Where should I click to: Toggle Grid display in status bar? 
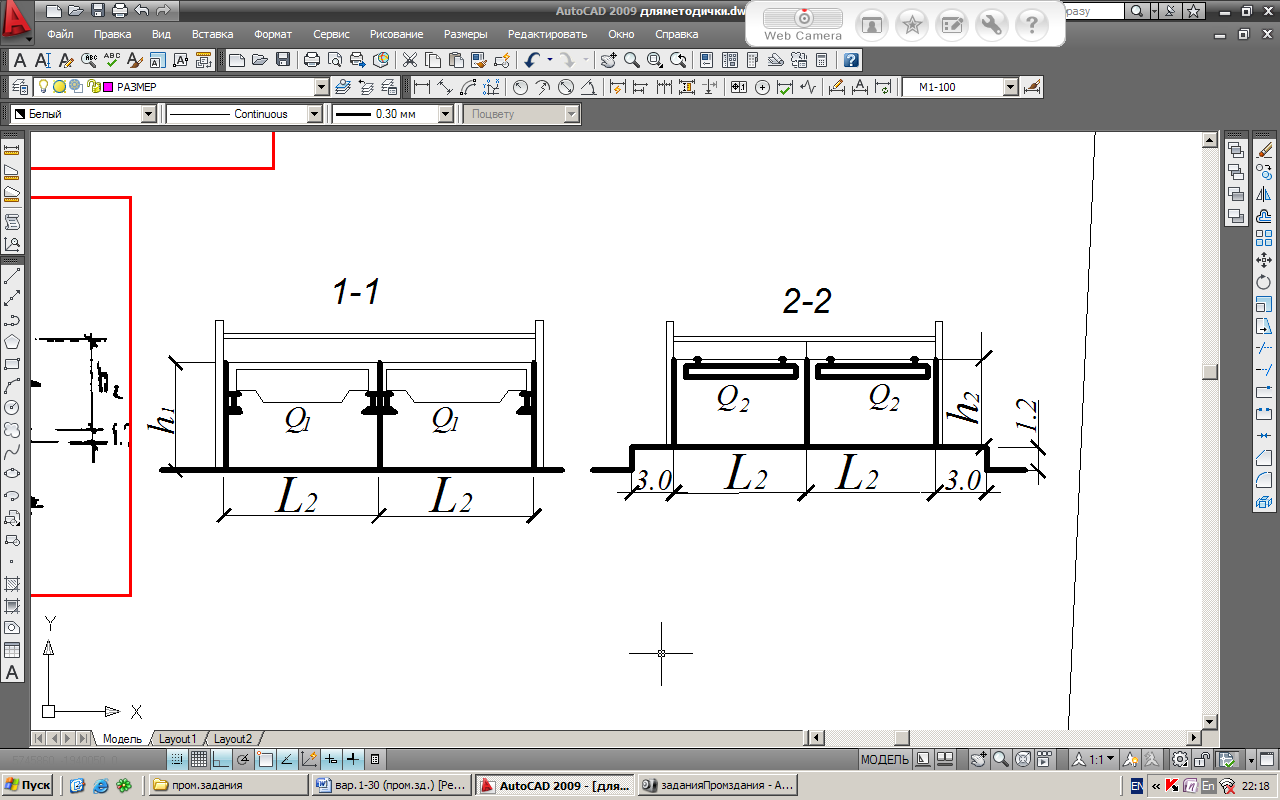pyautogui.click(x=199, y=759)
